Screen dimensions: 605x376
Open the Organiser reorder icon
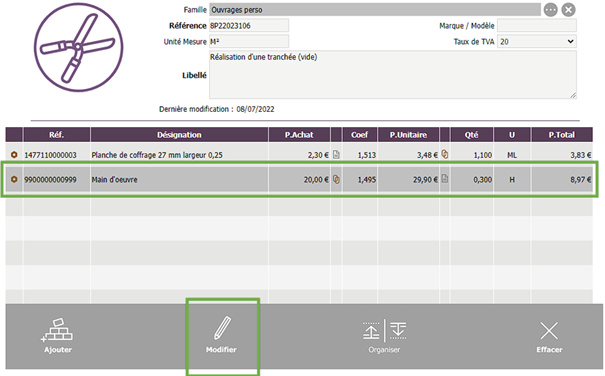click(x=384, y=330)
